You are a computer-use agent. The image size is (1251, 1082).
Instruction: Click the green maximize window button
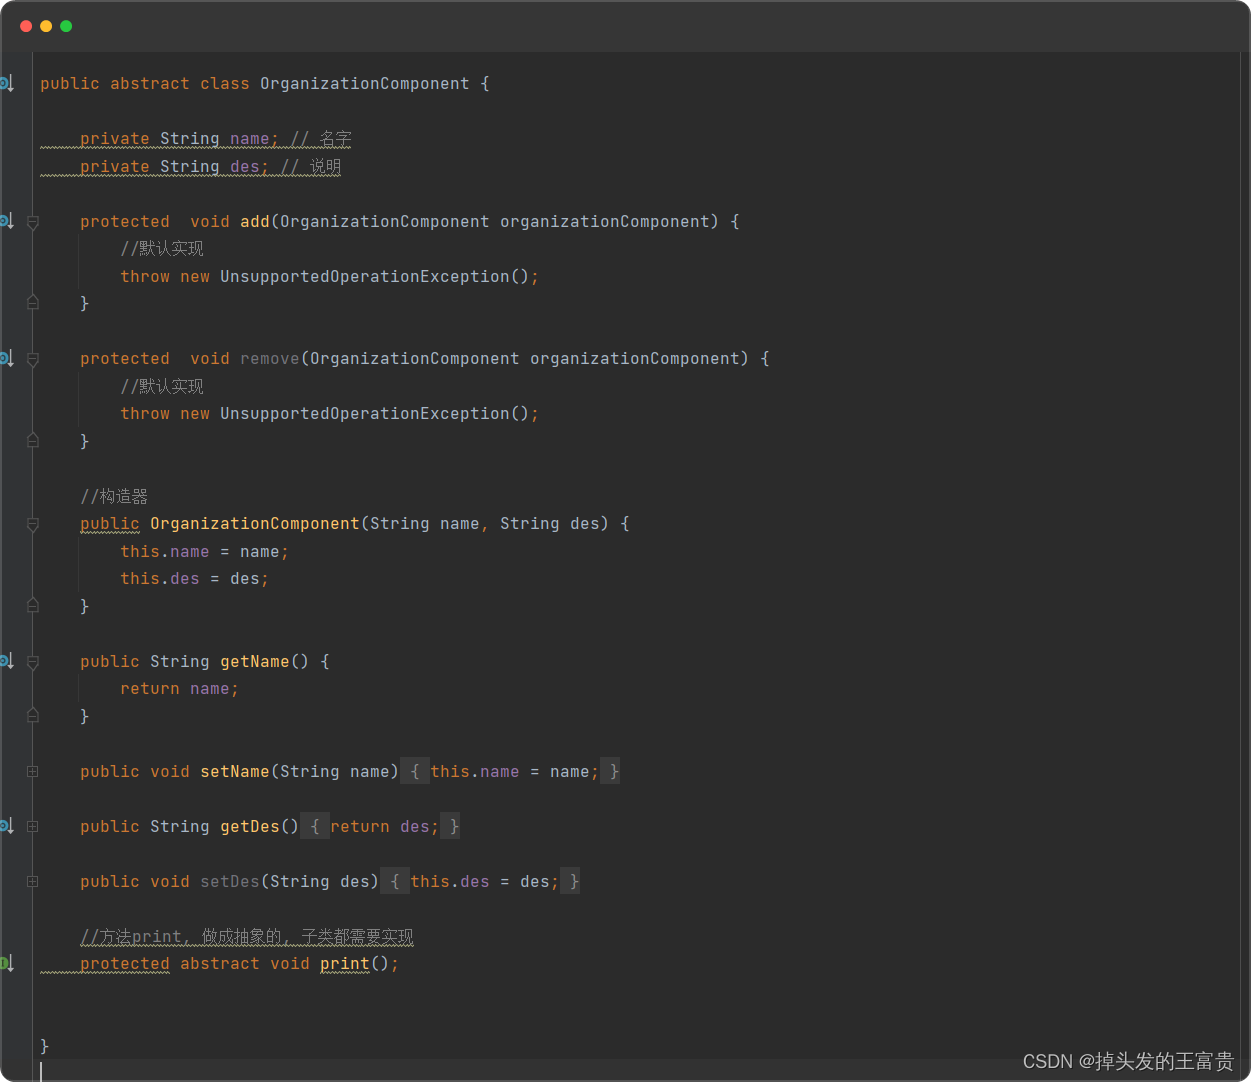pyautogui.click(x=66, y=26)
